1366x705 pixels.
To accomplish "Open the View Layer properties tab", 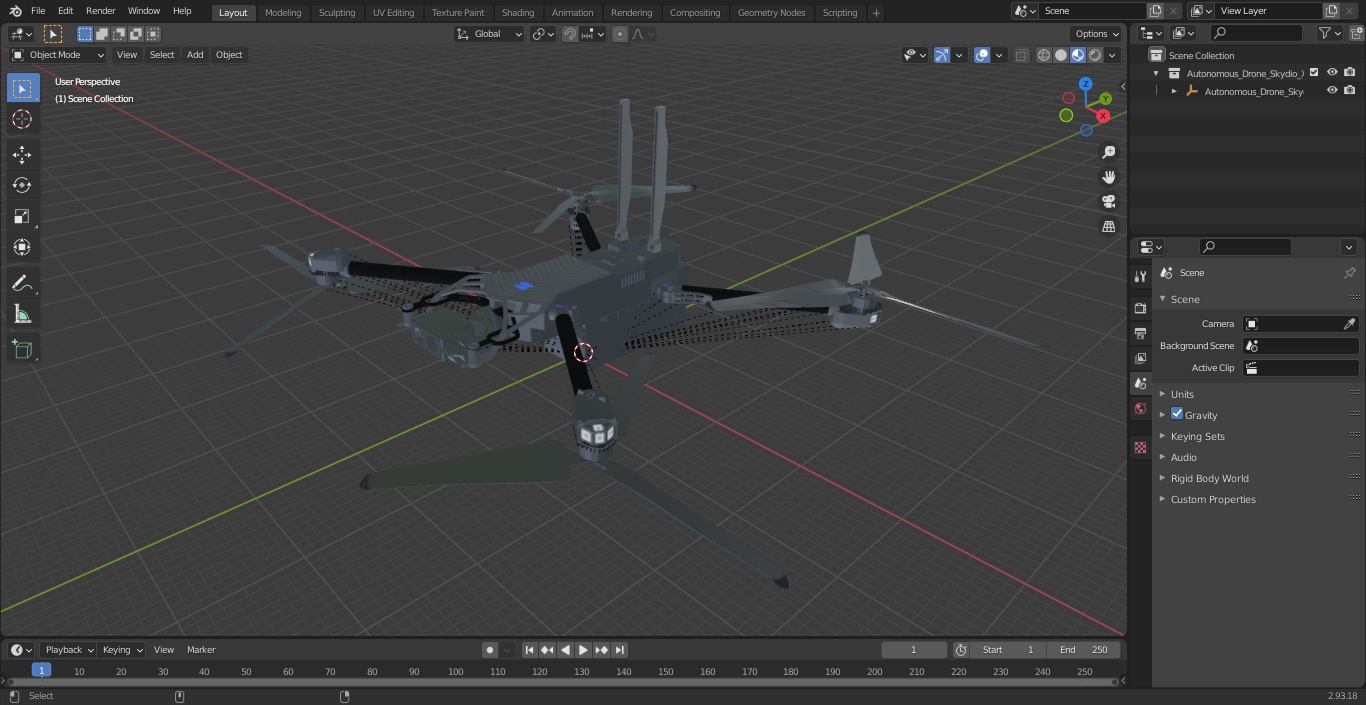I will click(1140, 358).
